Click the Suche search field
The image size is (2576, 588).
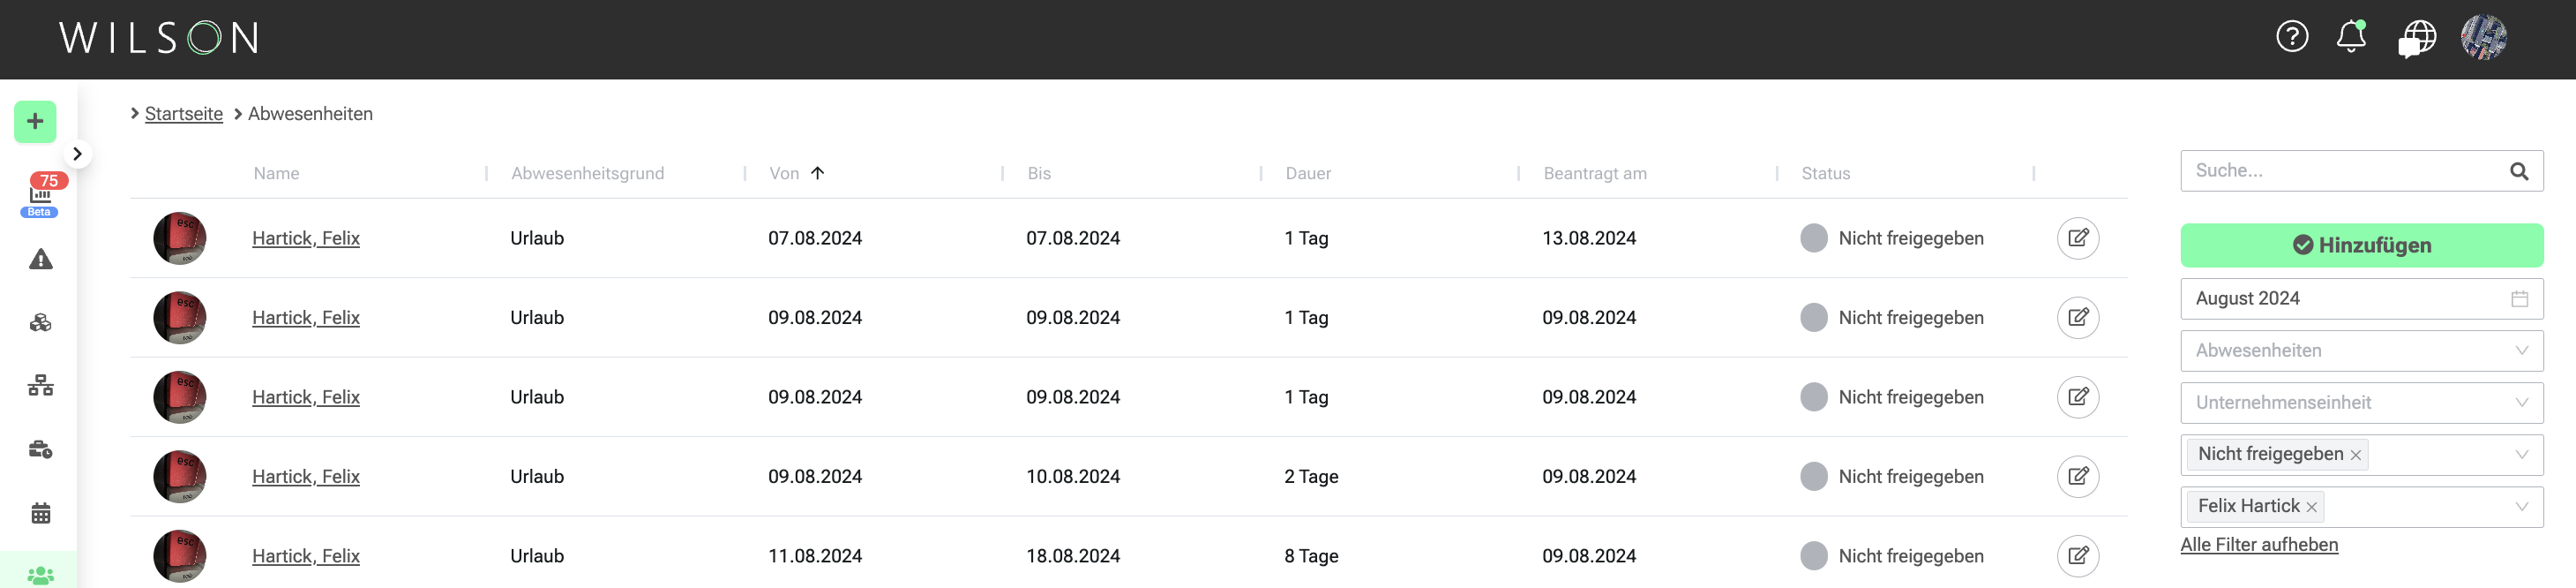pyautogui.click(x=2362, y=171)
